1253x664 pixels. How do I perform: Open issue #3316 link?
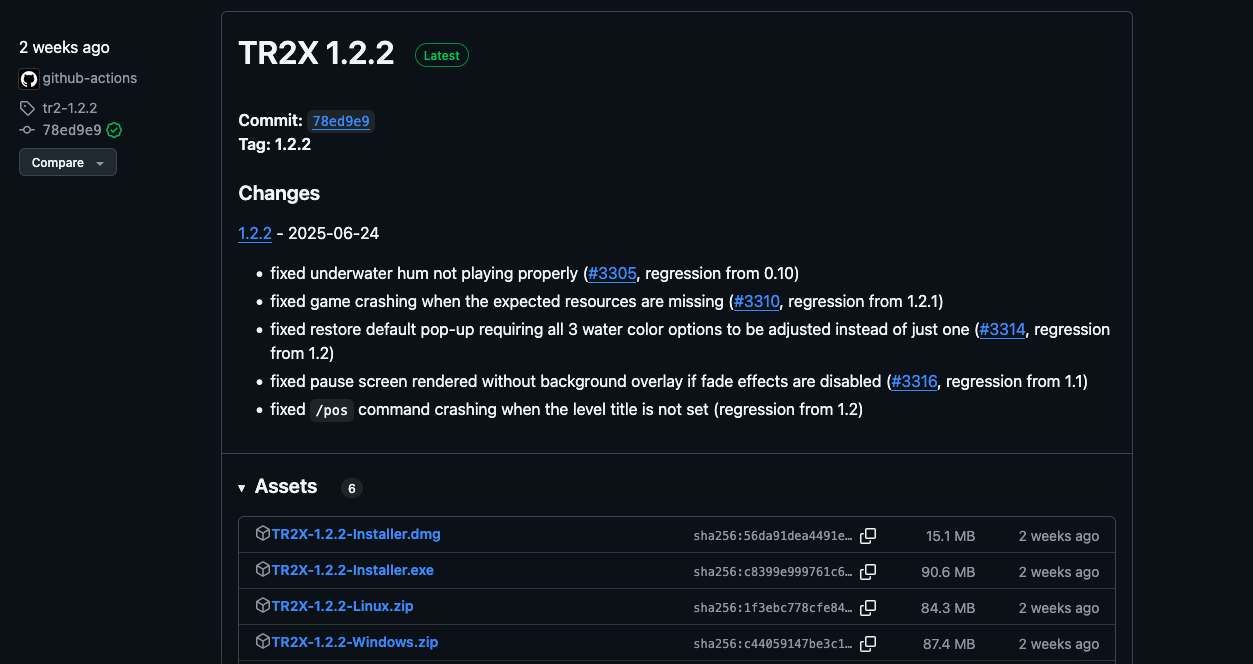click(x=914, y=381)
